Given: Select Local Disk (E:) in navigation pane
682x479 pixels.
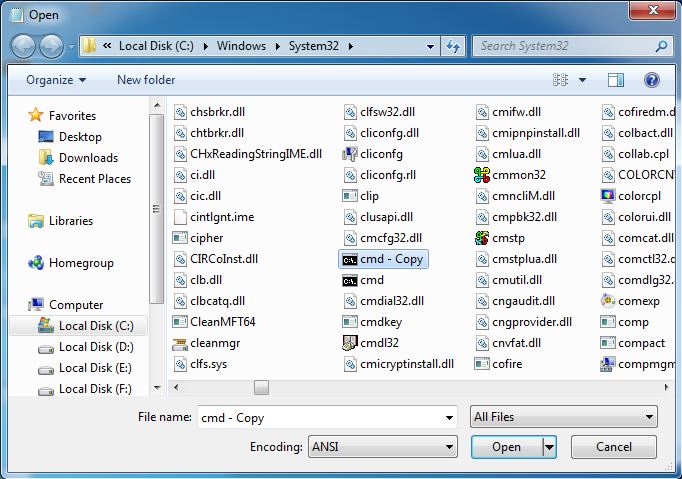Looking at the screenshot, I should (85, 368).
